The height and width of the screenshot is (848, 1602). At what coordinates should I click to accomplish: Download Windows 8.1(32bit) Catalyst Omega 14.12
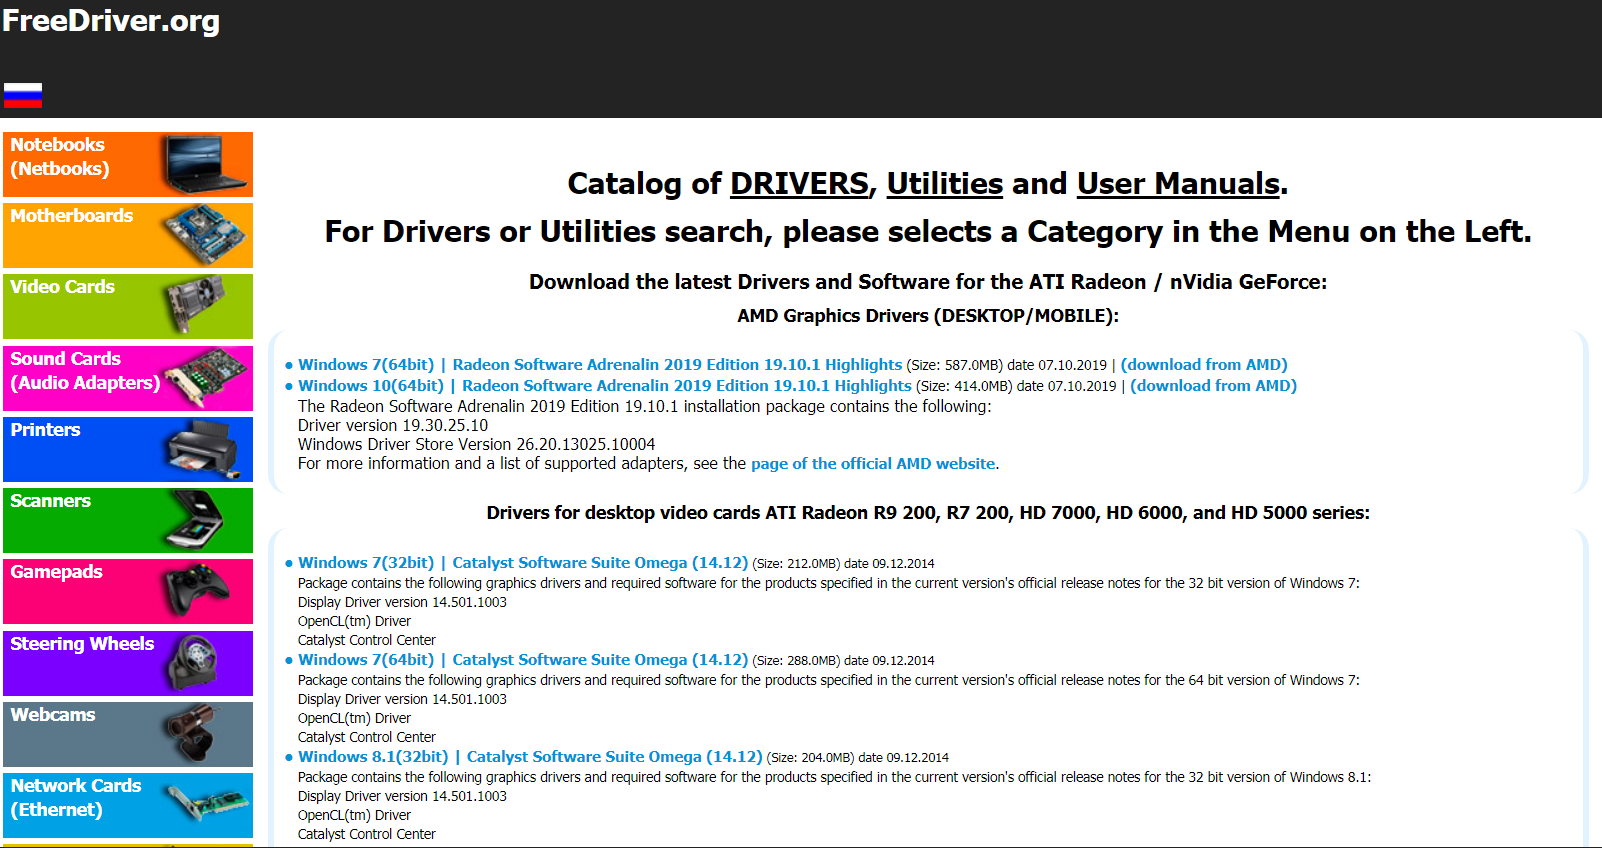530,757
